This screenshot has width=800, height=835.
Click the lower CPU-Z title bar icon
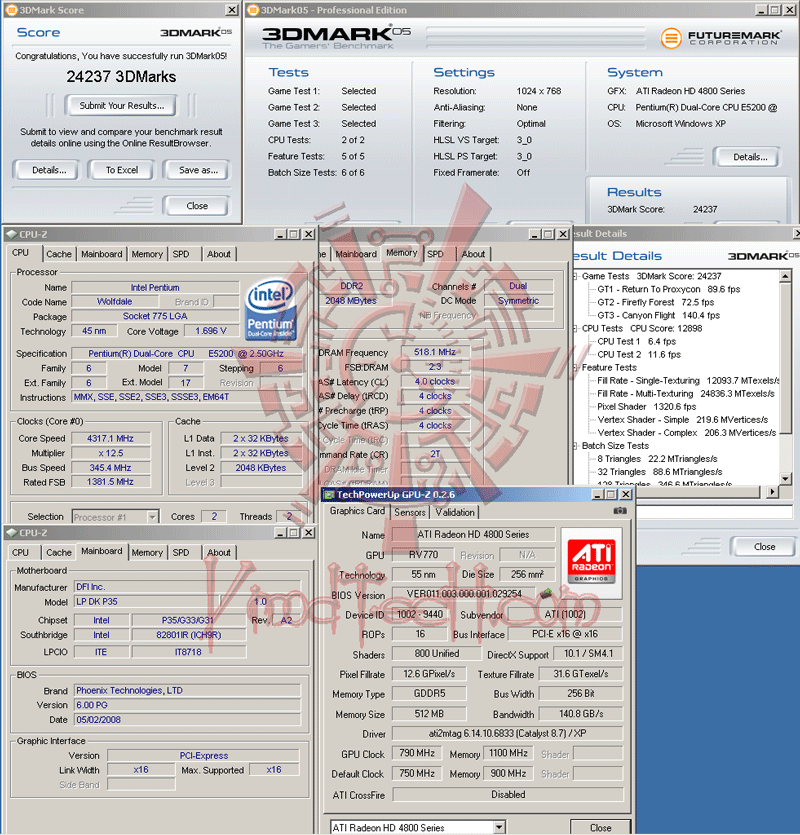pyautogui.click(x=11, y=533)
